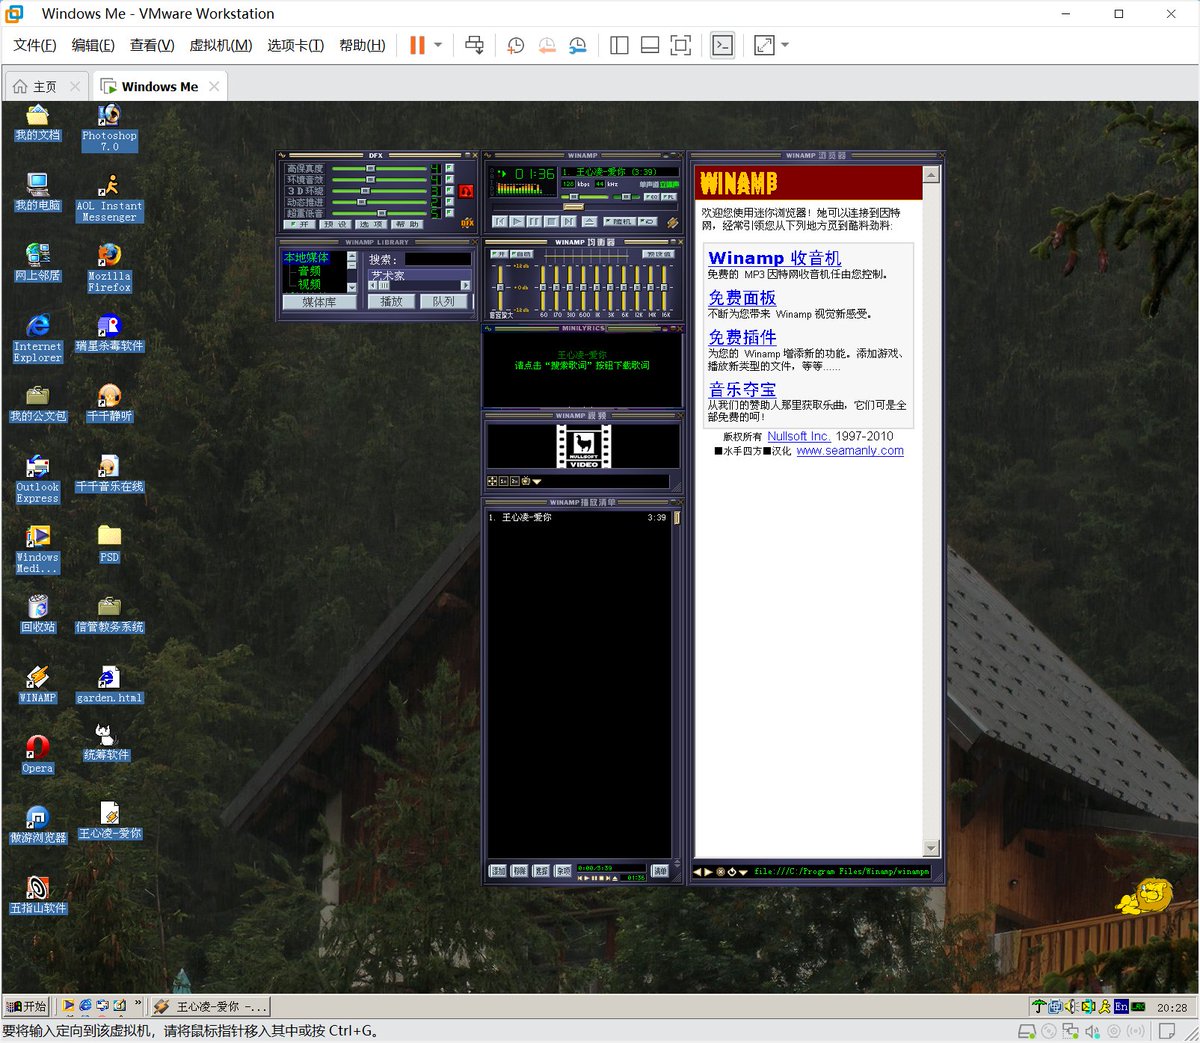Screen dimensions: 1200x1043
Task: Click the eject/open file button in Winamp
Action: (589, 221)
